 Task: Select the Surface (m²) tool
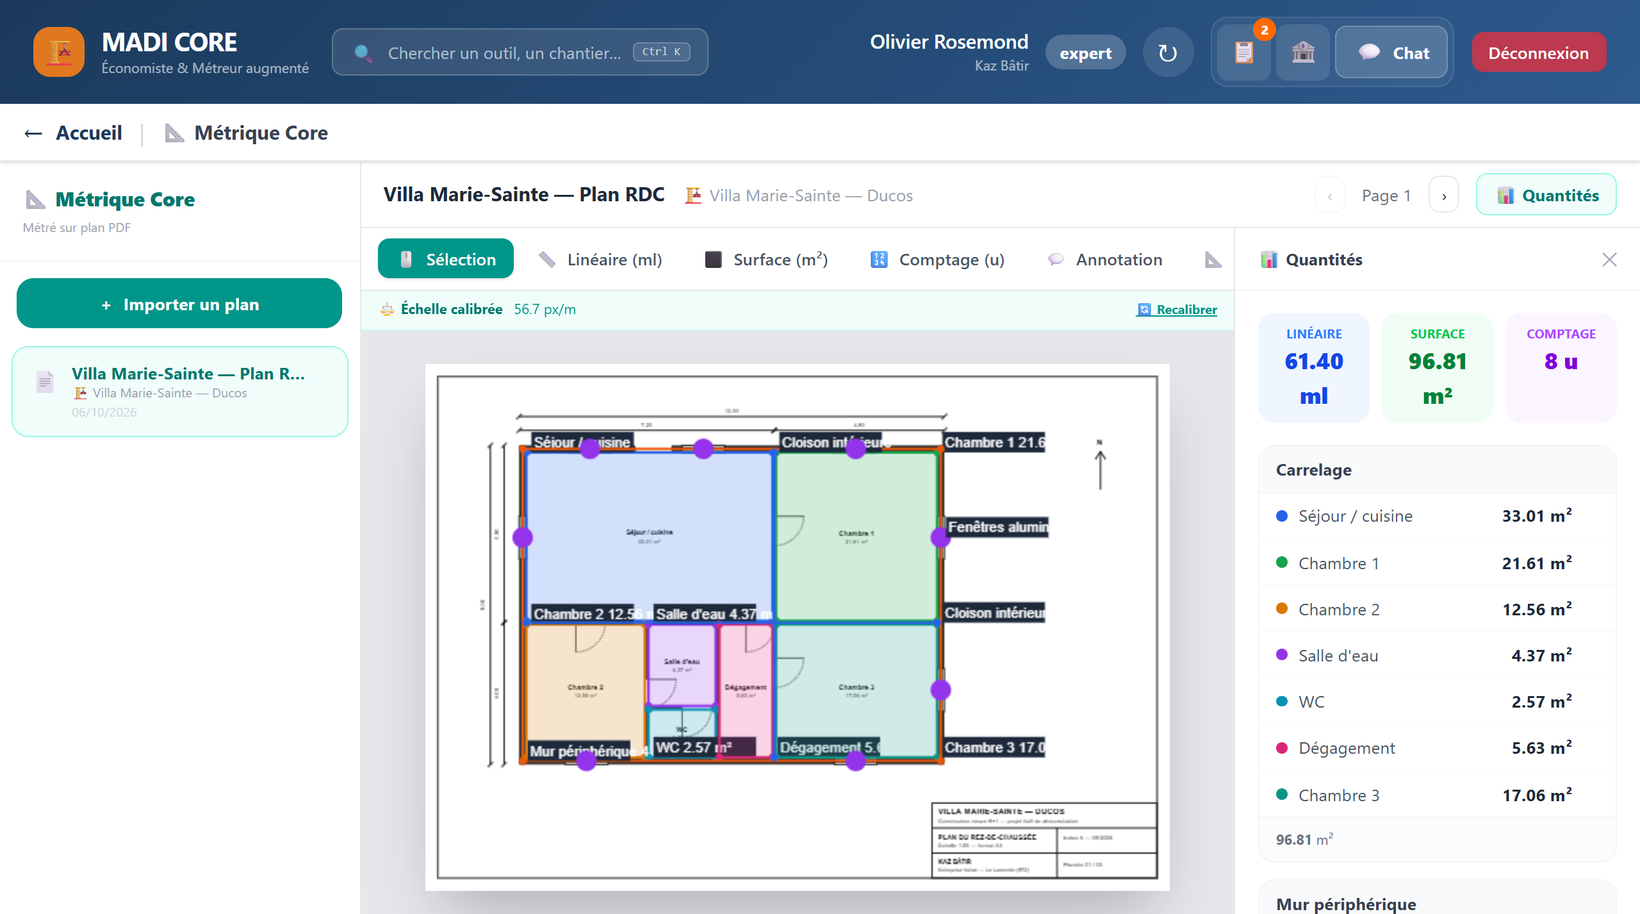766,259
